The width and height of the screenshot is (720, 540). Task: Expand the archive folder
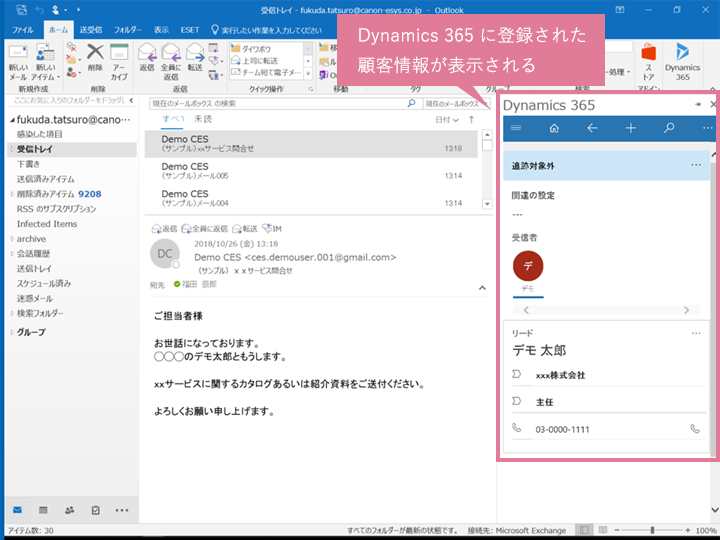pyautogui.click(x=12, y=239)
